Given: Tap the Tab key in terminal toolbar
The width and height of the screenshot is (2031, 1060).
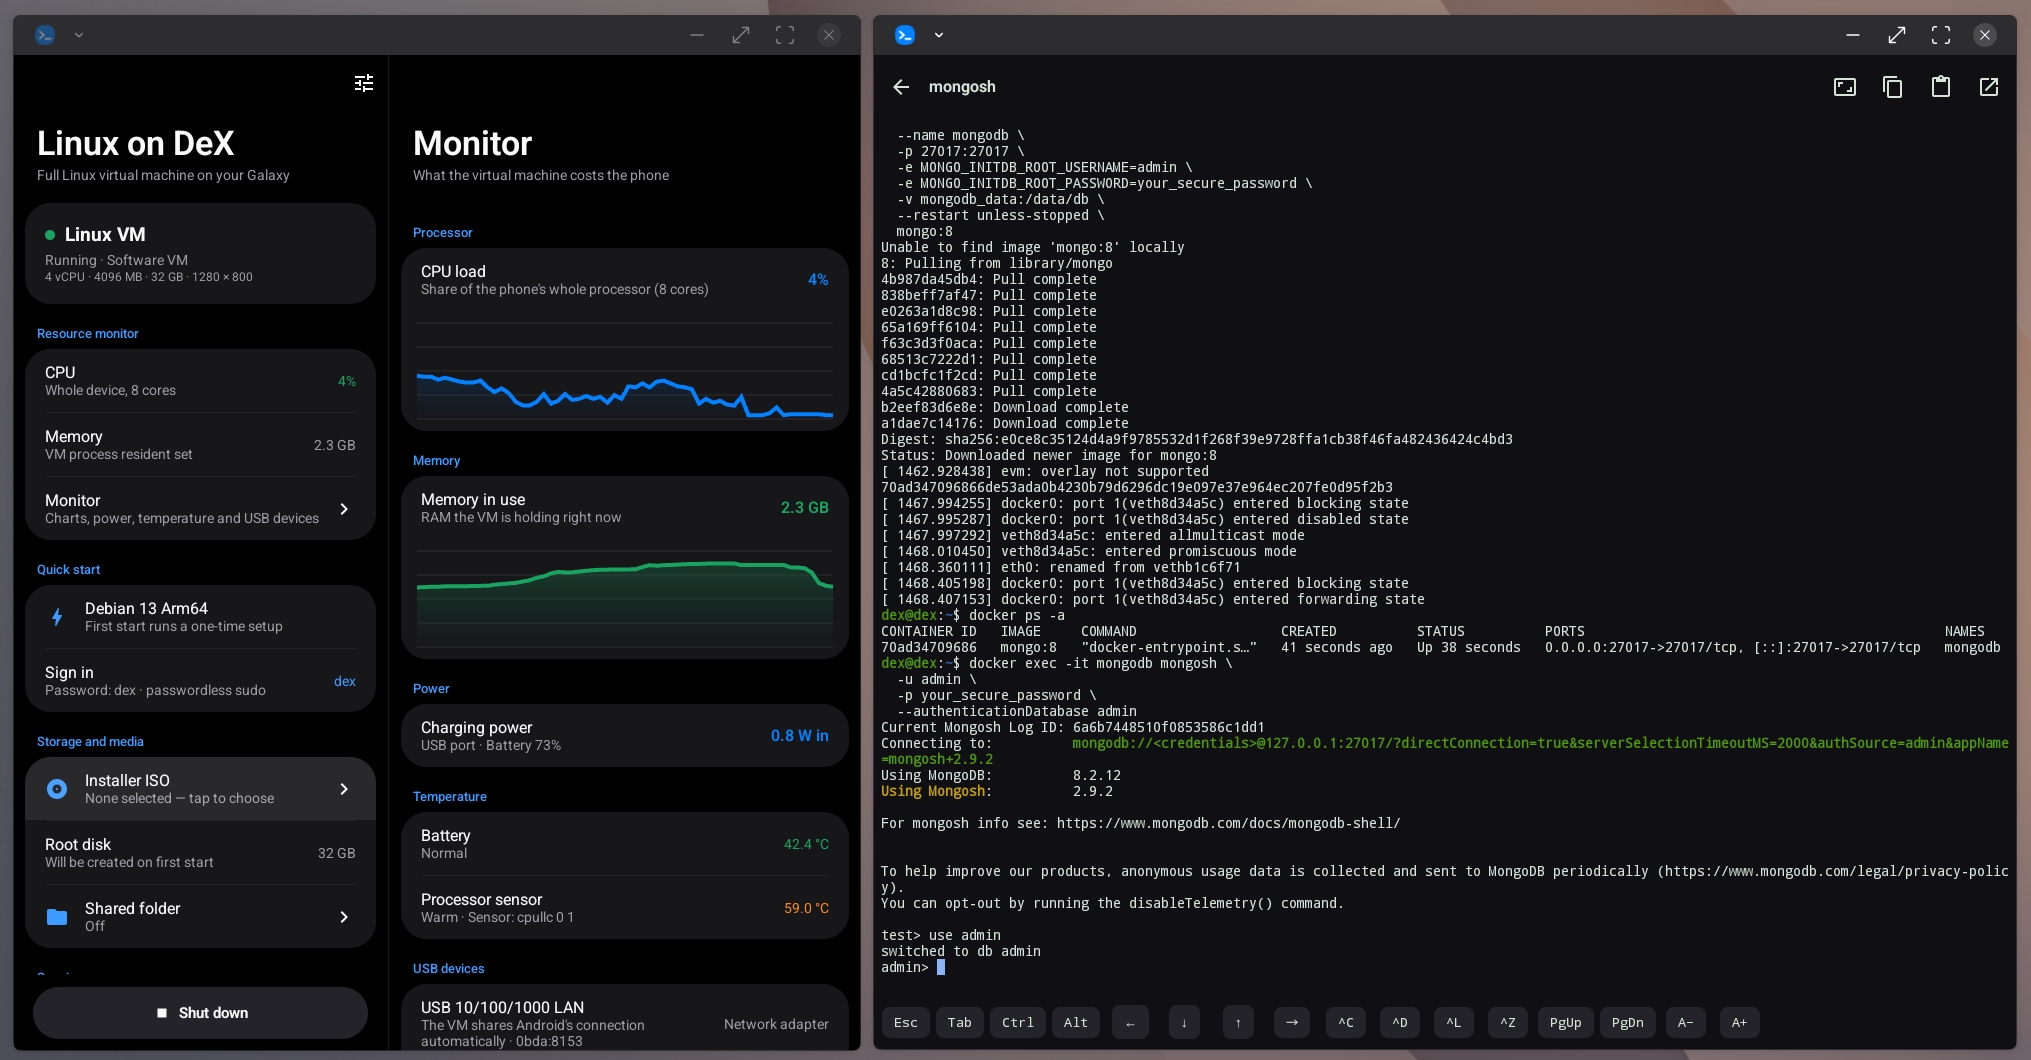Looking at the screenshot, I should point(960,1022).
